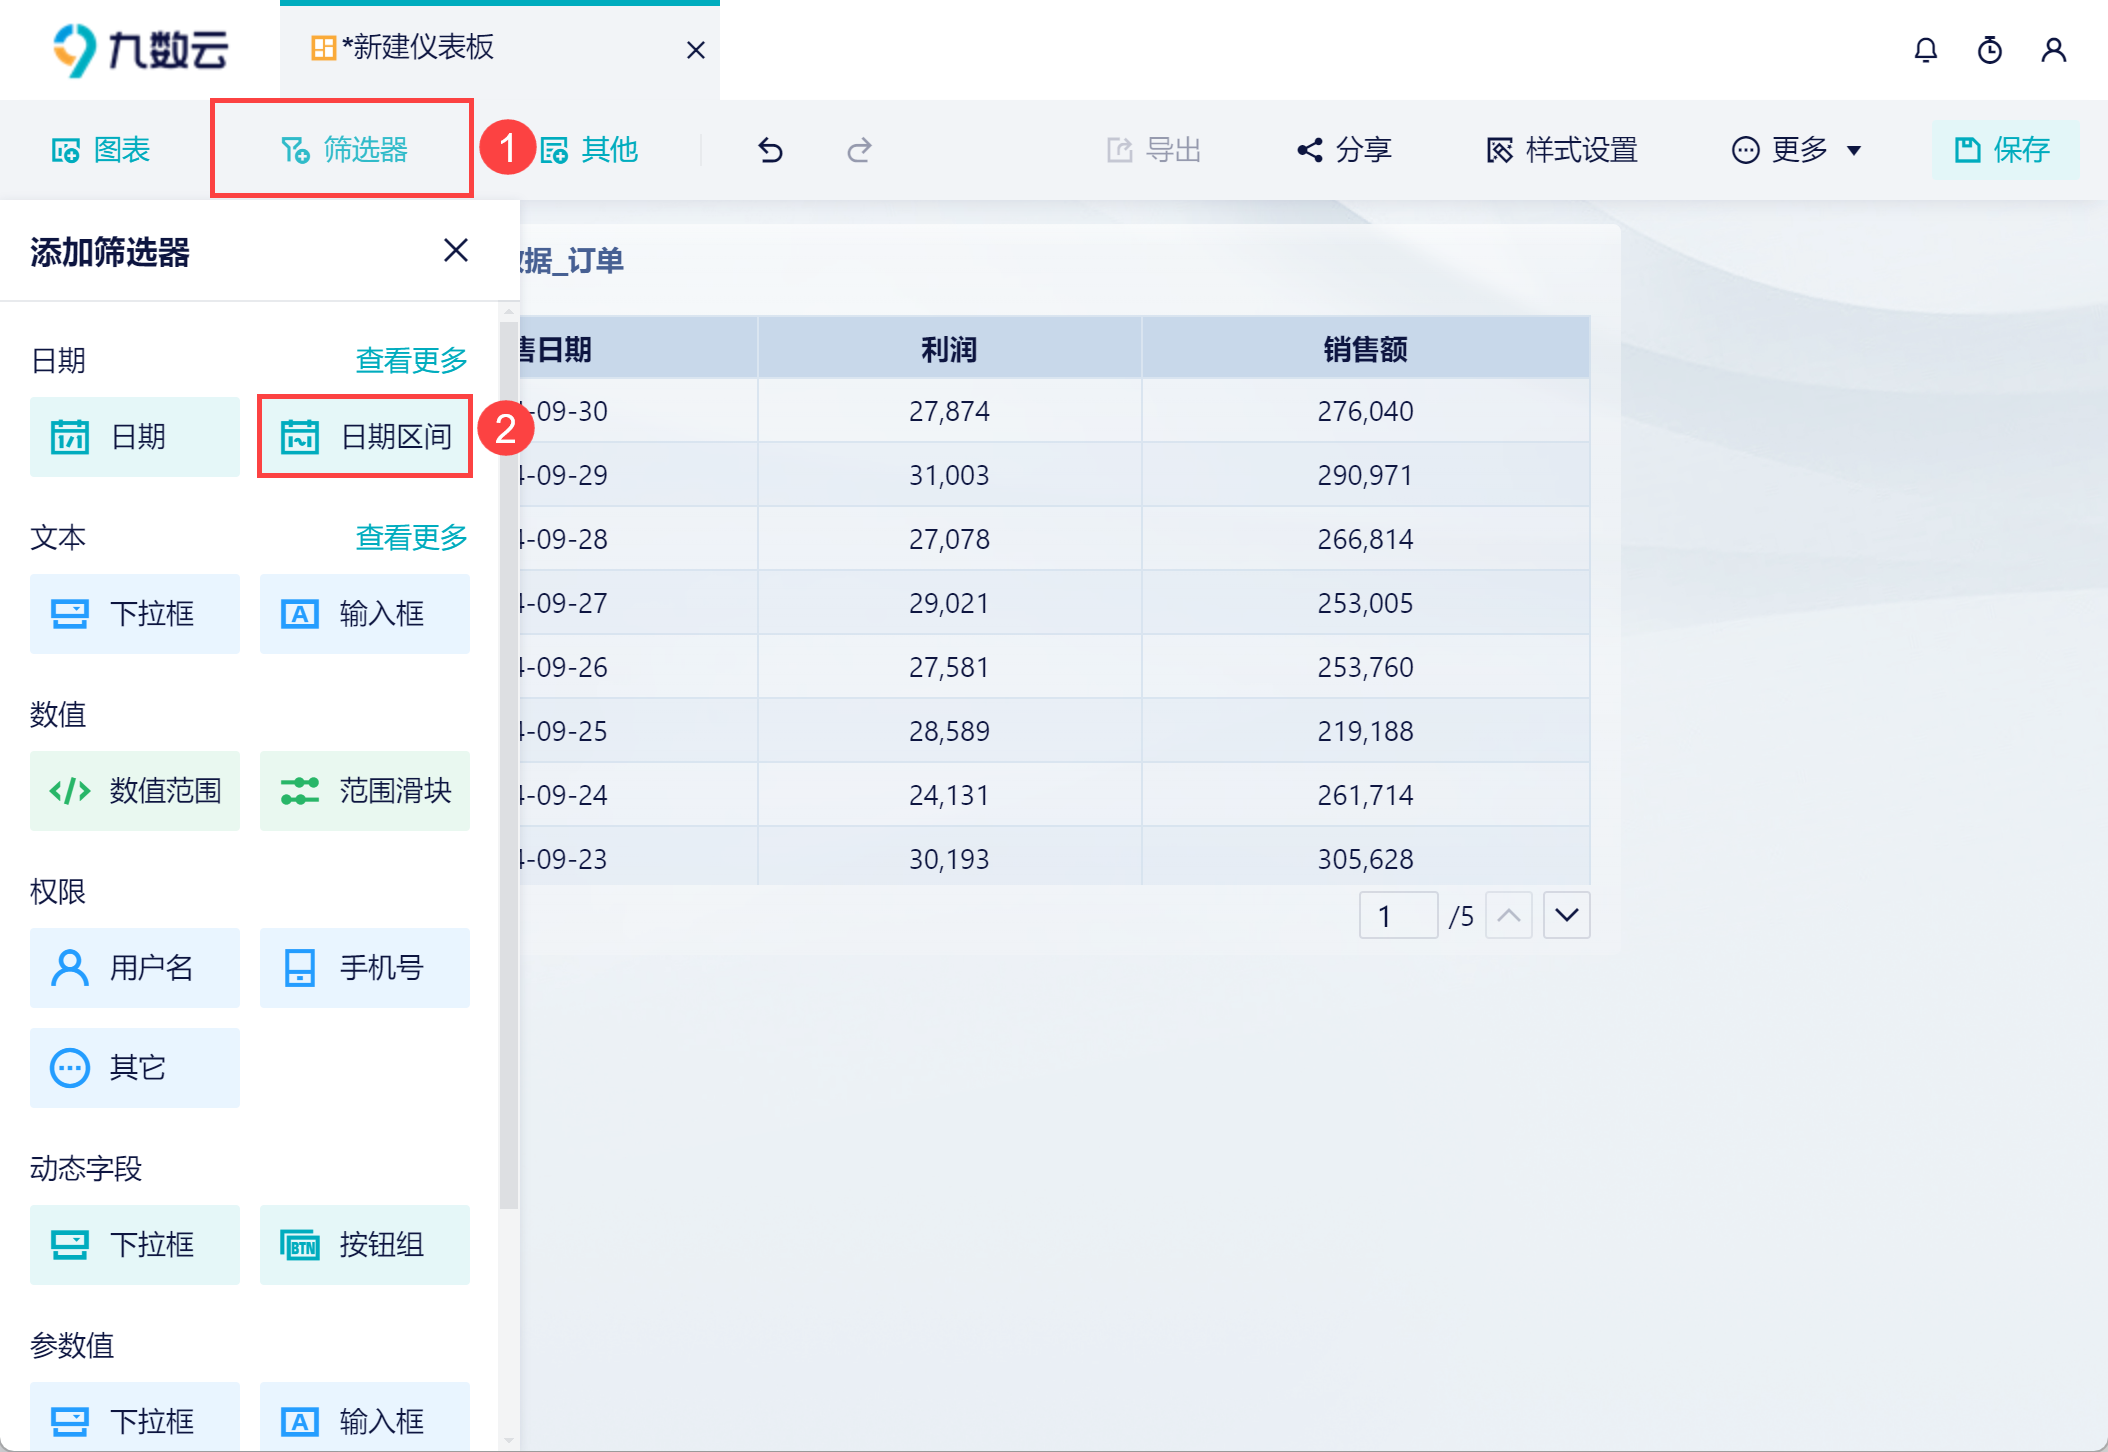Open the 其他 toolbar menu
Screen dimensions: 2108x1452
pos(591,150)
